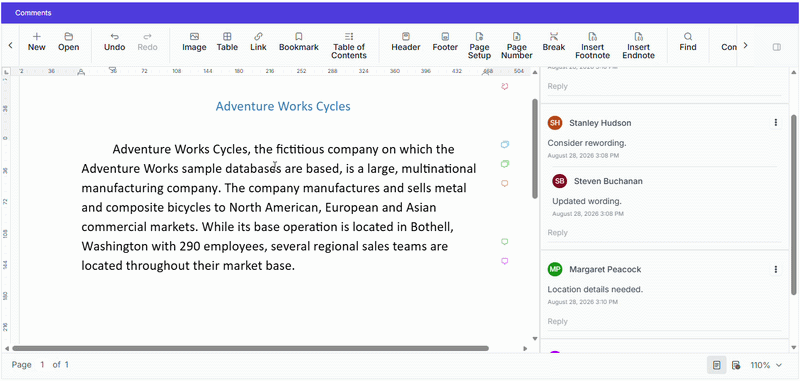Switch to Web layout view
Image resolution: width=800 pixels, height=381 pixels.
(736, 365)
